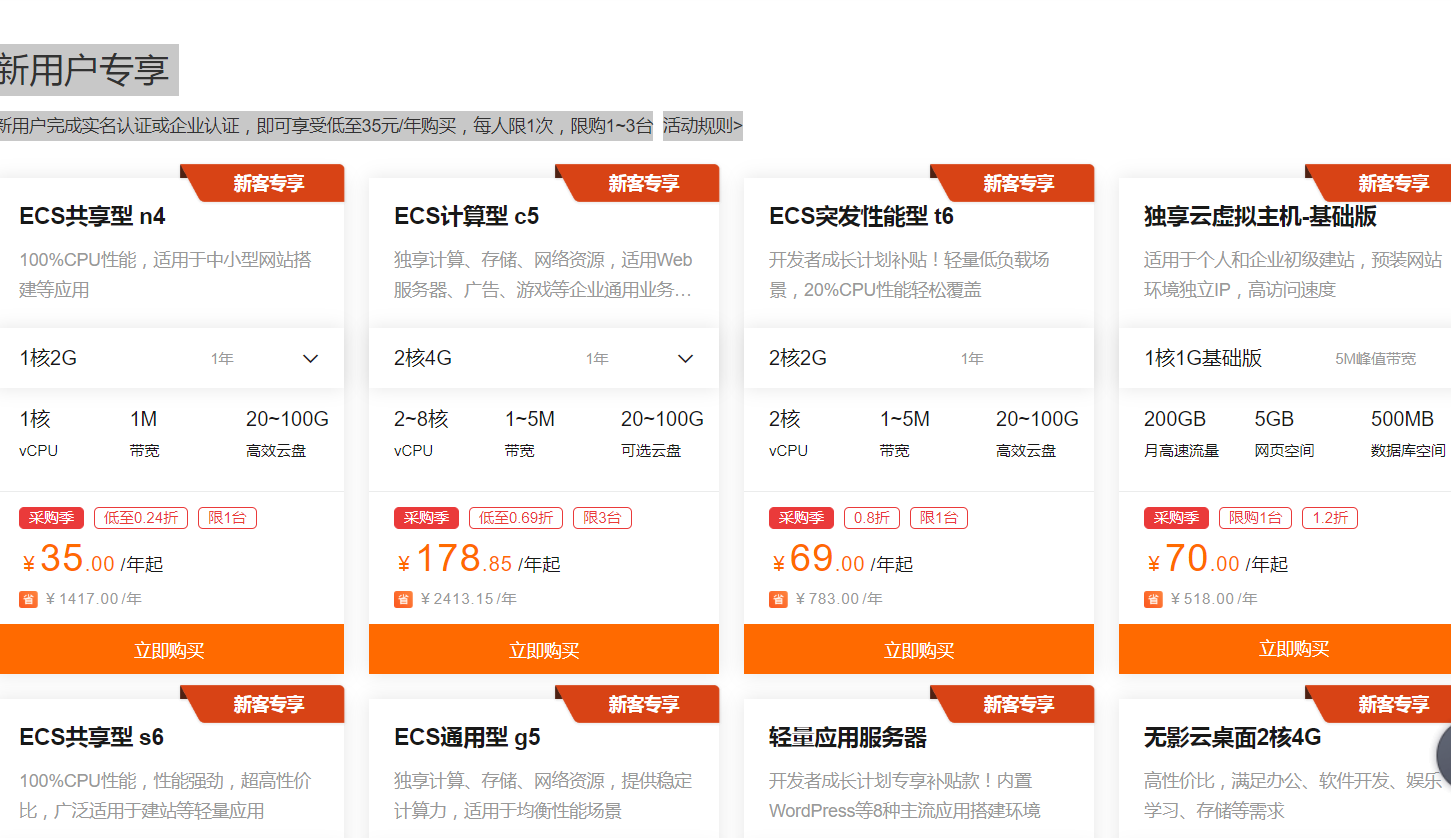Screen dimensions: 1451x838
Task: Open the ECS共享型 s6 card title
Action: 91,737
